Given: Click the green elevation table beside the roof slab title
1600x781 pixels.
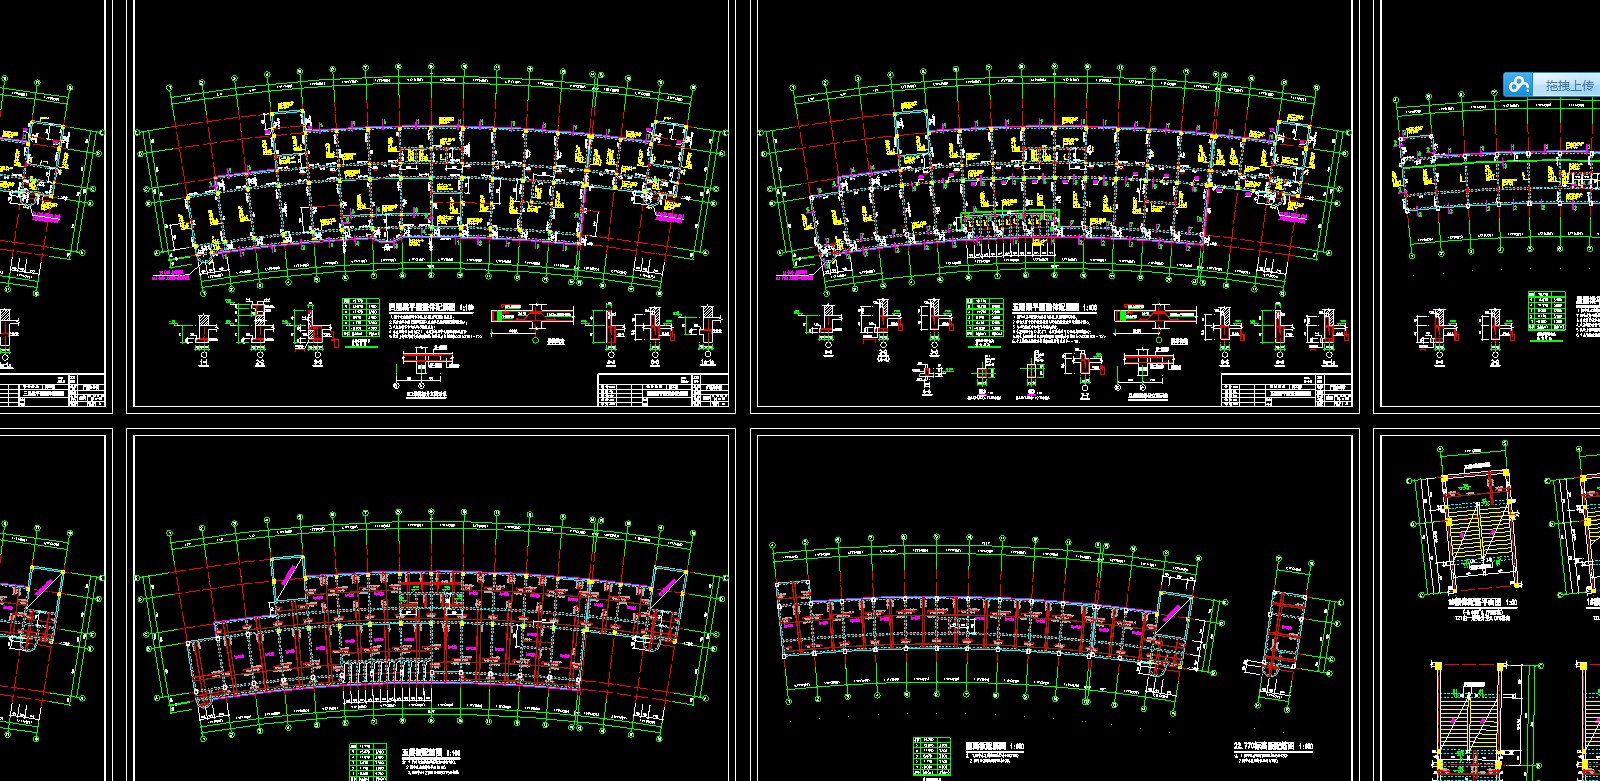Looking at the screenshot, I should [932, 757].
